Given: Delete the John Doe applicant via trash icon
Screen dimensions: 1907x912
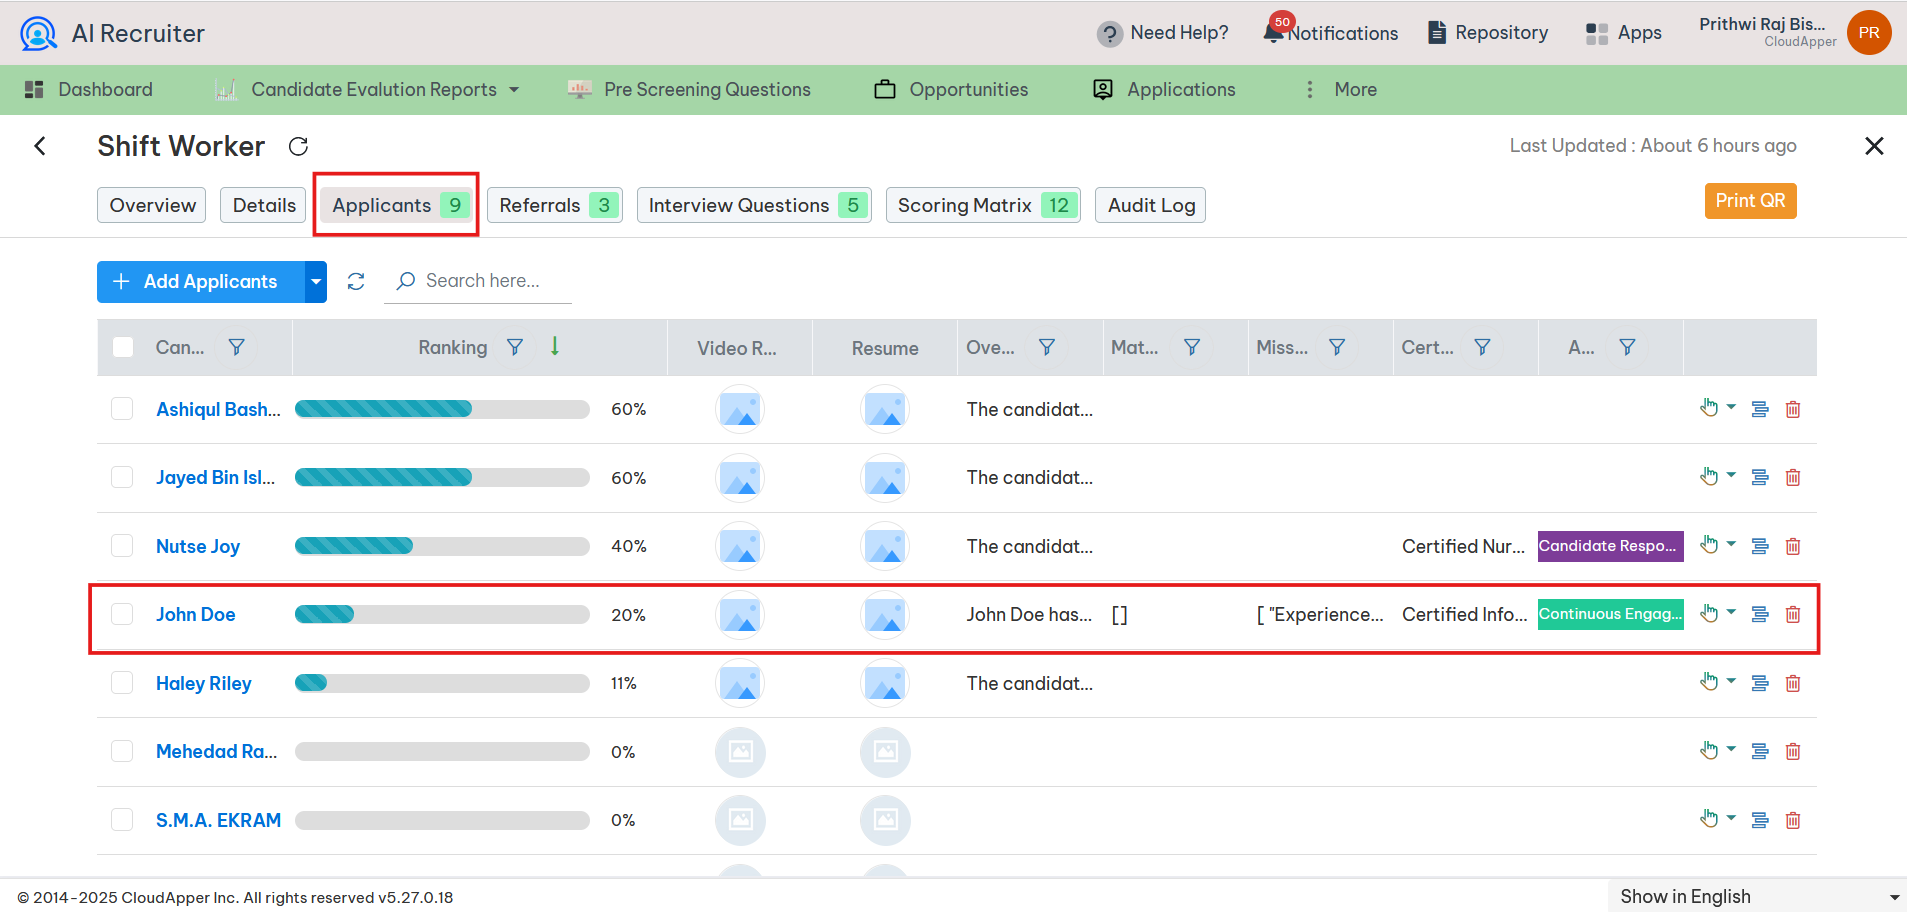Looking at the screenshot, I should [x=1793, y=614].
